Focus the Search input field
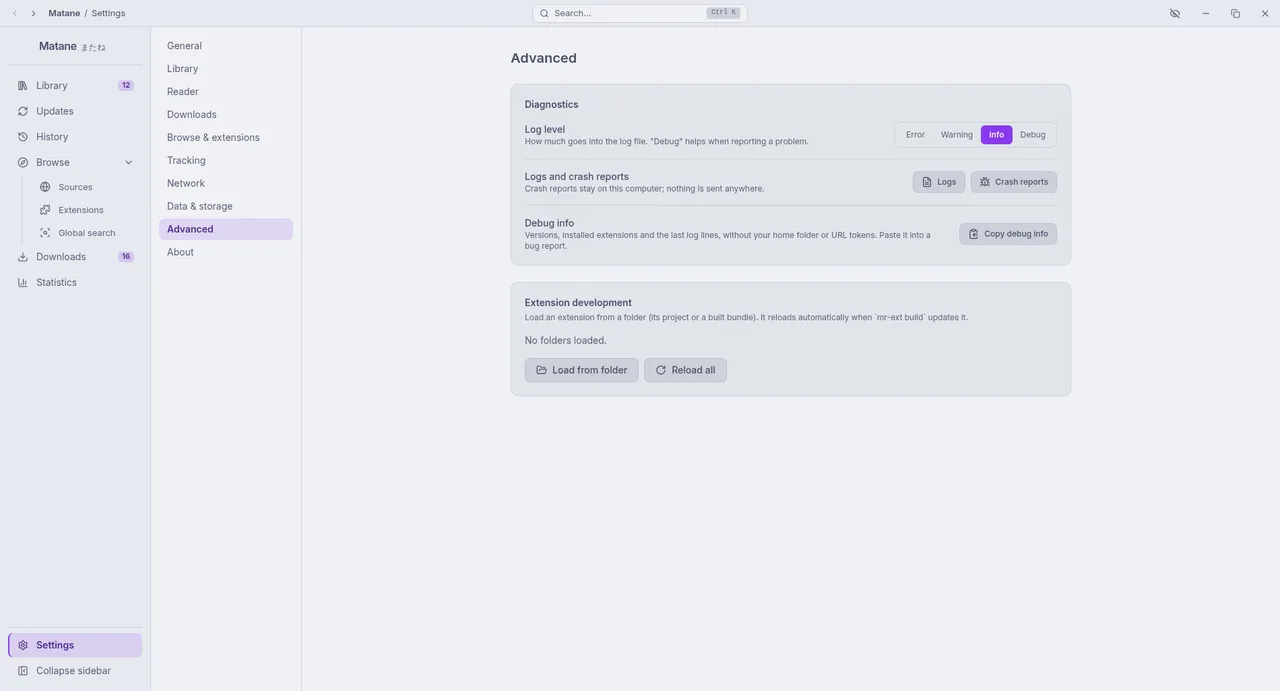The height and width of the screenshot is (691, 1280). tap(640, 13)
